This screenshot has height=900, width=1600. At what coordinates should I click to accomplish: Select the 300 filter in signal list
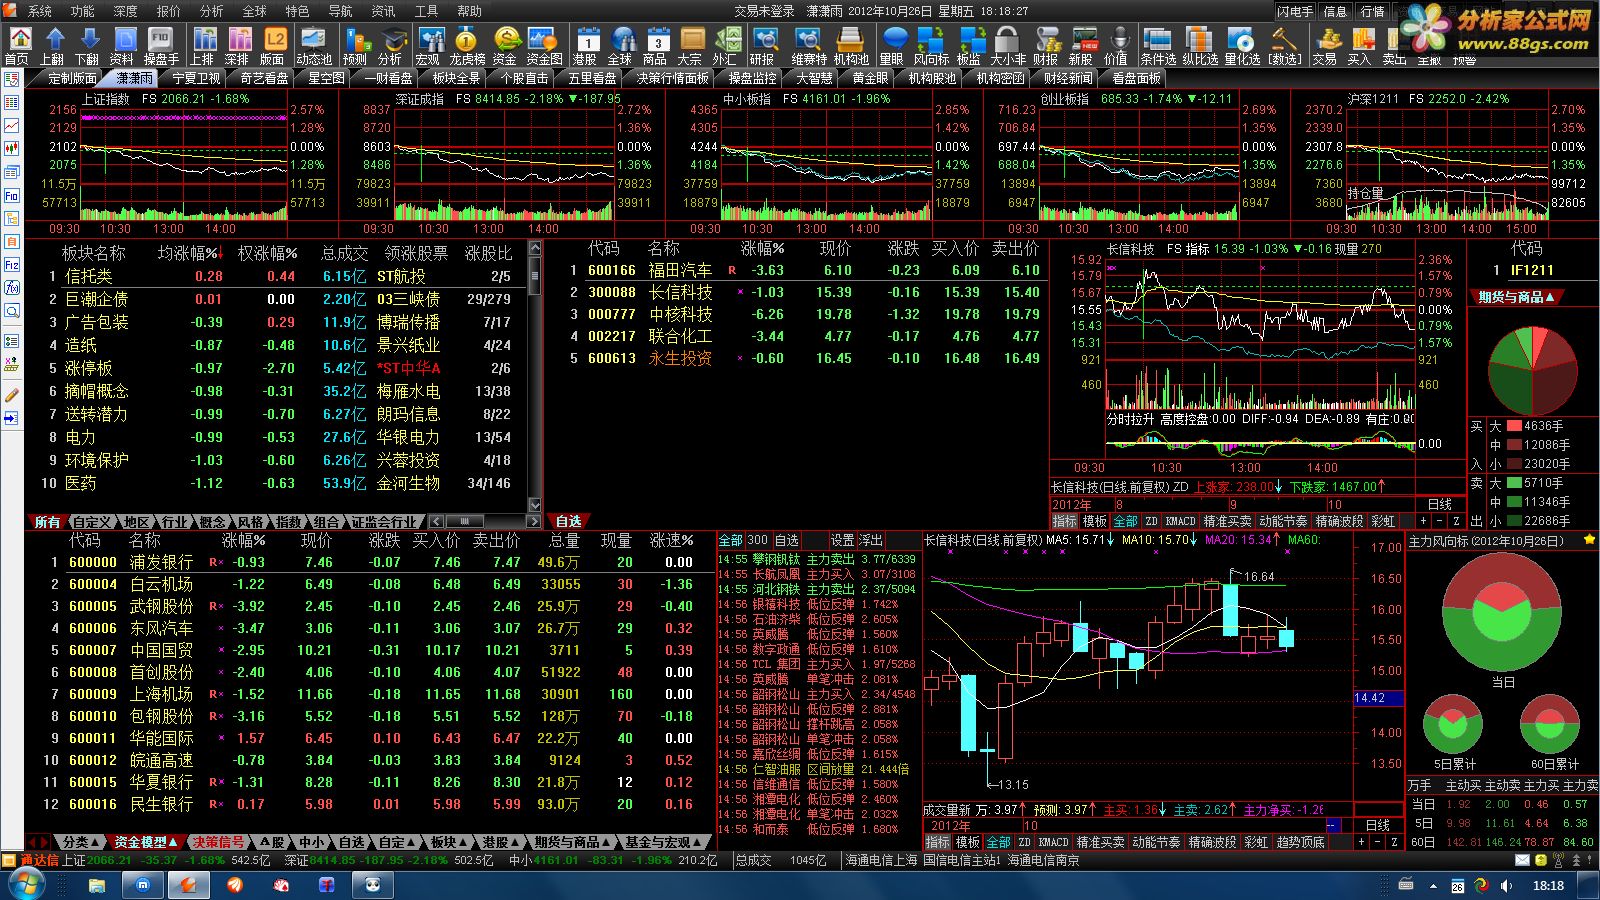(x=758, y=540)
